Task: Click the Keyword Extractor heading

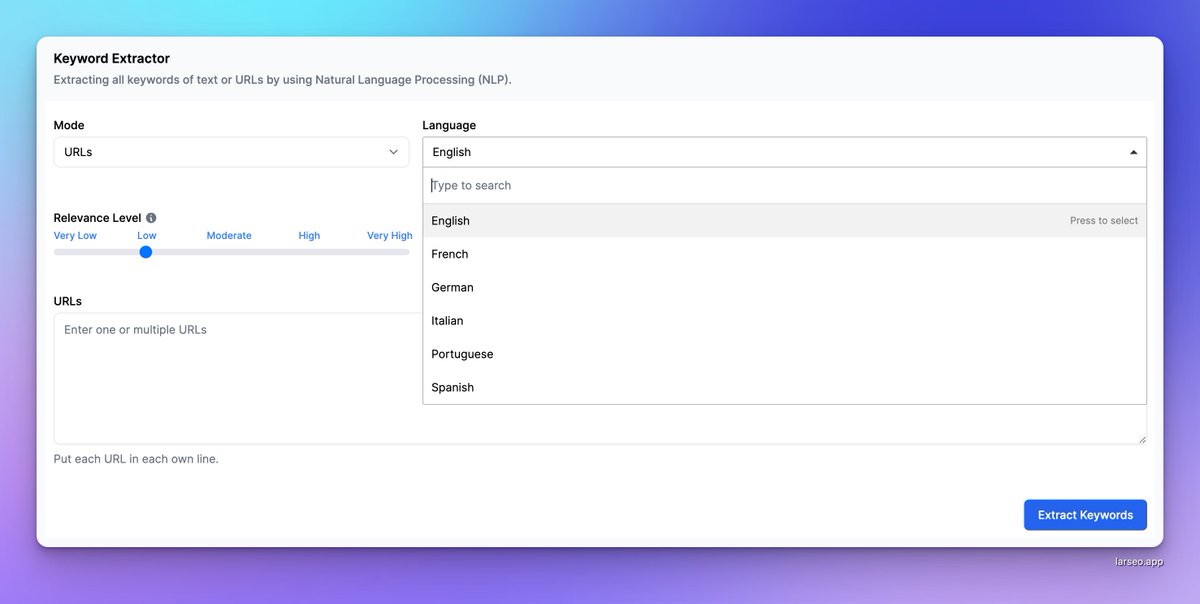Action: pyautogui.click(x=112, y=59)
